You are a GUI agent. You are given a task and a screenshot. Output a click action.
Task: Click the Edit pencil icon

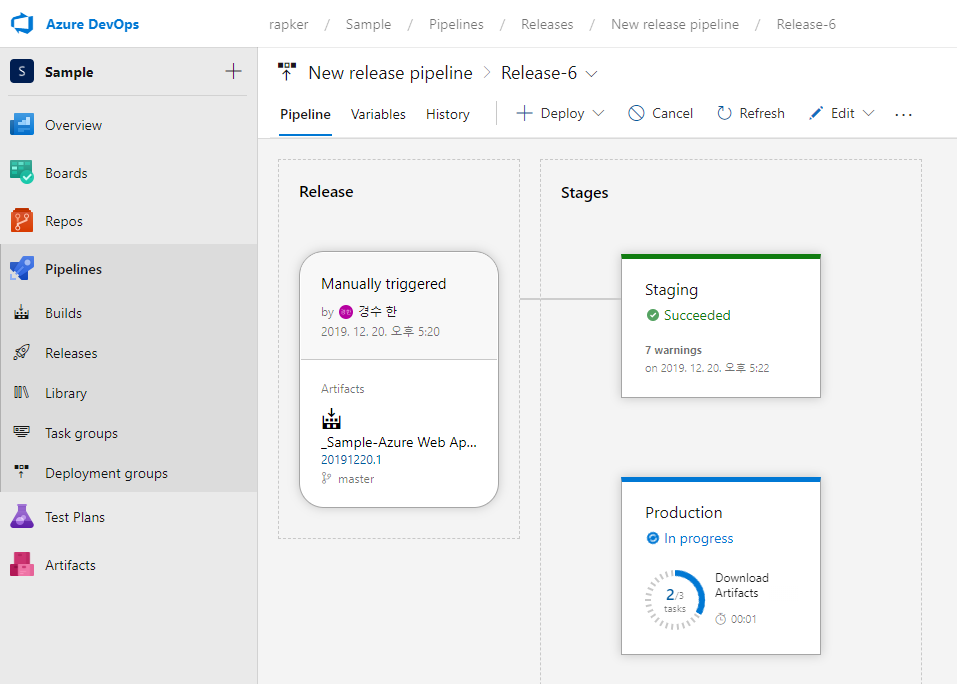(x=815, y=113)
